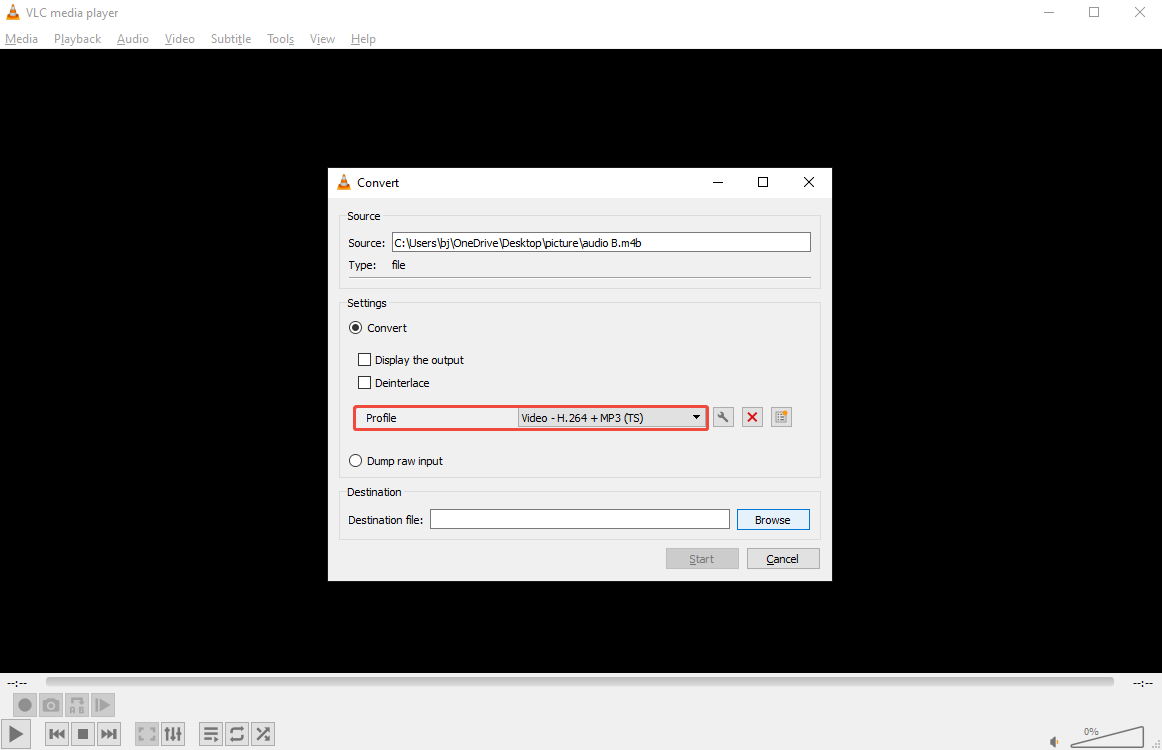Click the Browse button
The height and width of the screenshot is (750, 1162).
click(x=773, y=520)
